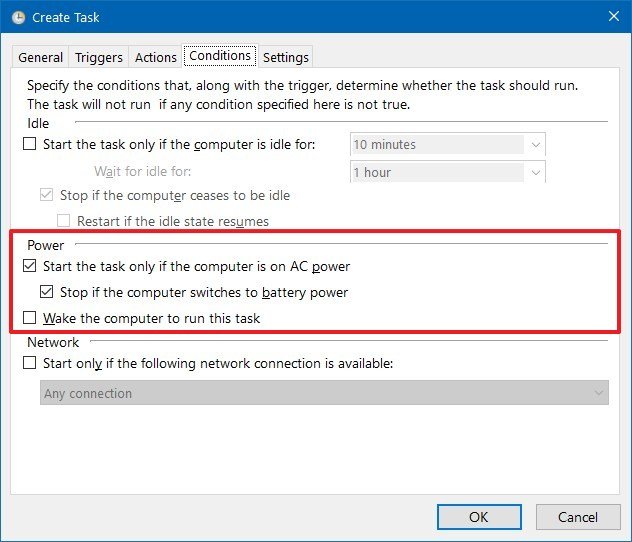Open the Settings tab

point(286,57)
